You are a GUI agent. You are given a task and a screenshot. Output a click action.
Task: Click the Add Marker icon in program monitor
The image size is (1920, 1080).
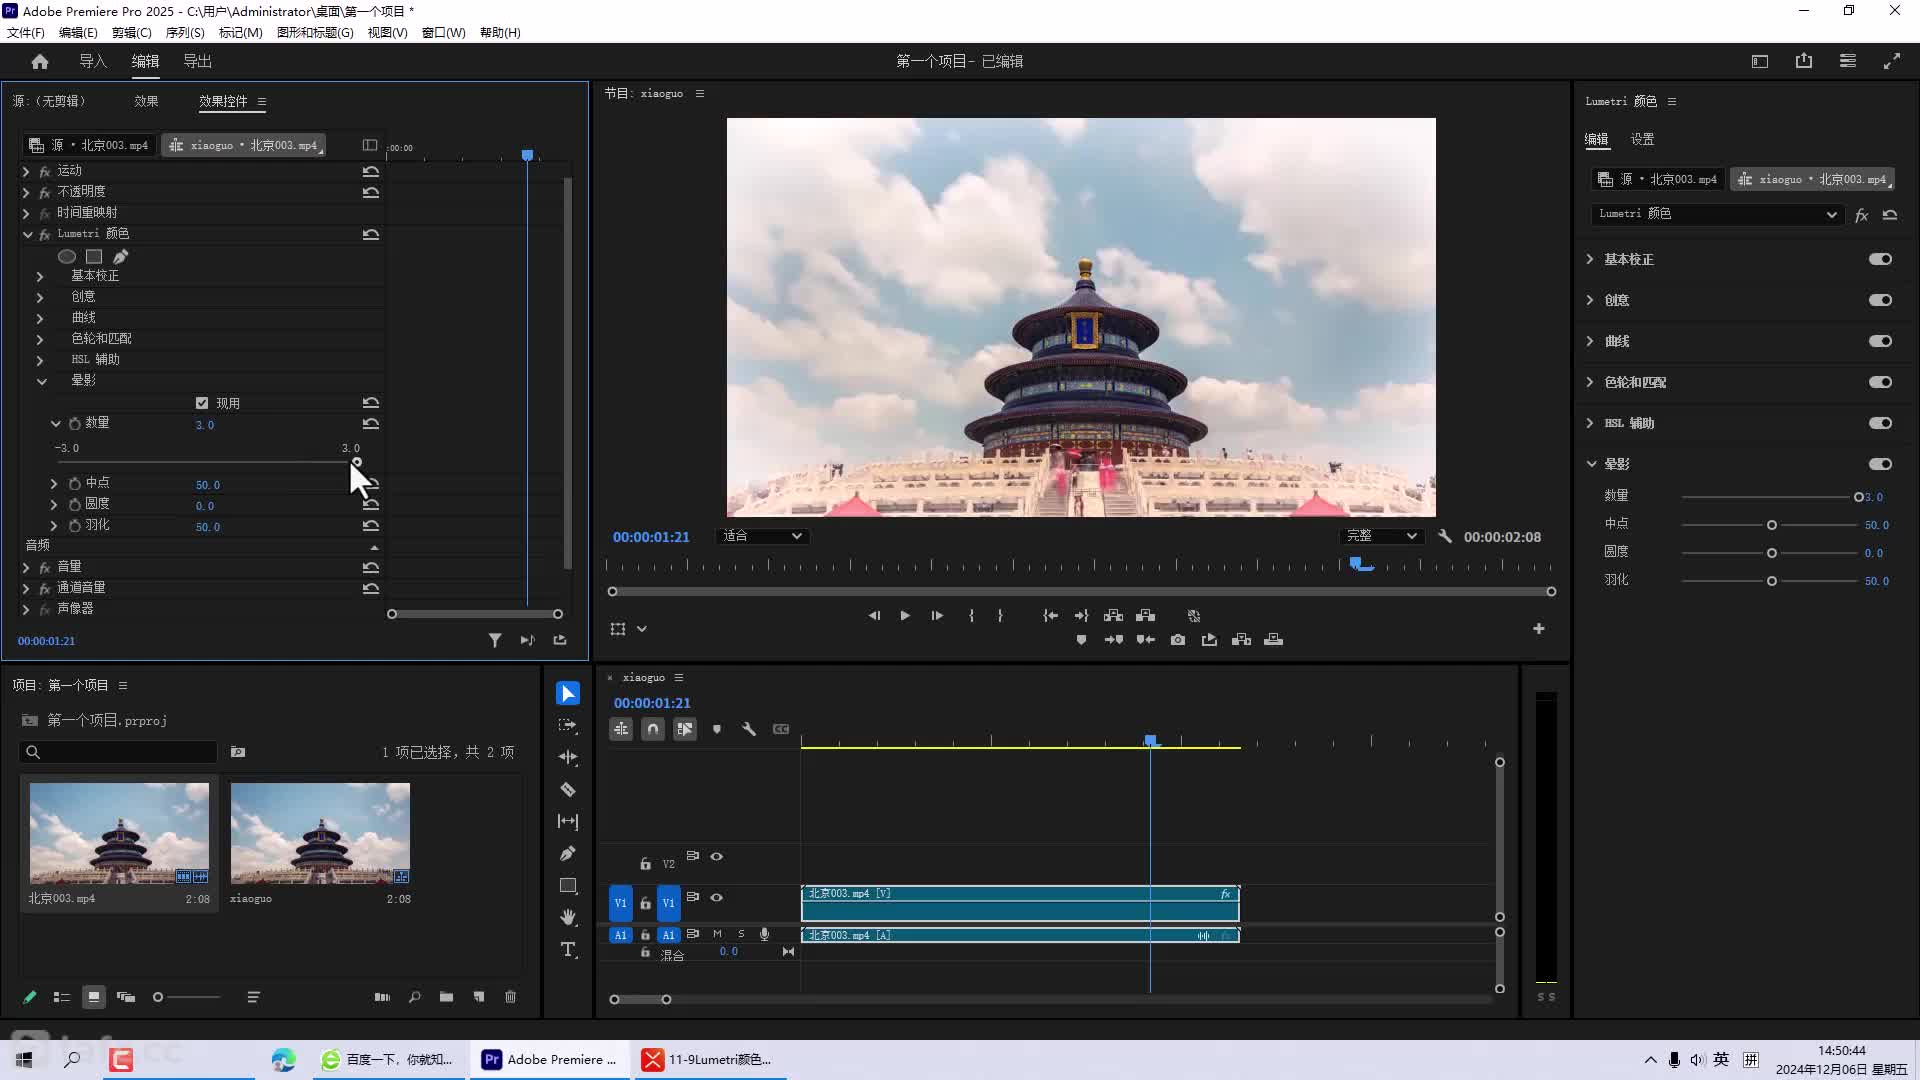pos(1081,640)
